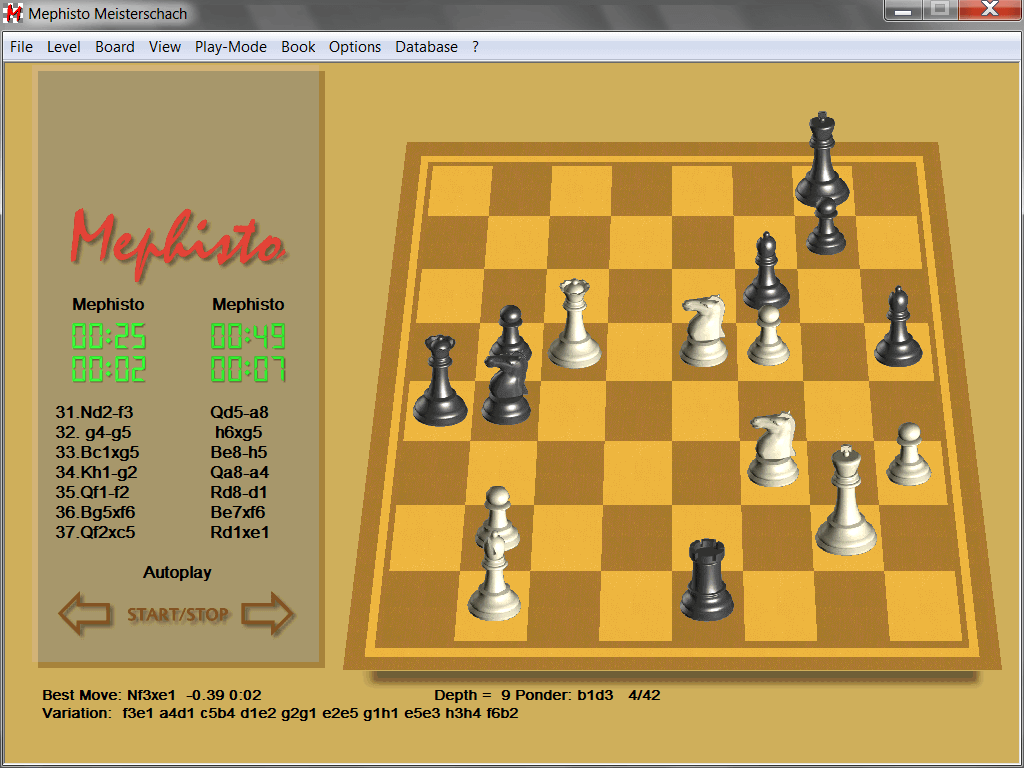The height and width of the screenshot is (768, 1024).
Task: Open the Book menu
Action: coord(298,47)
